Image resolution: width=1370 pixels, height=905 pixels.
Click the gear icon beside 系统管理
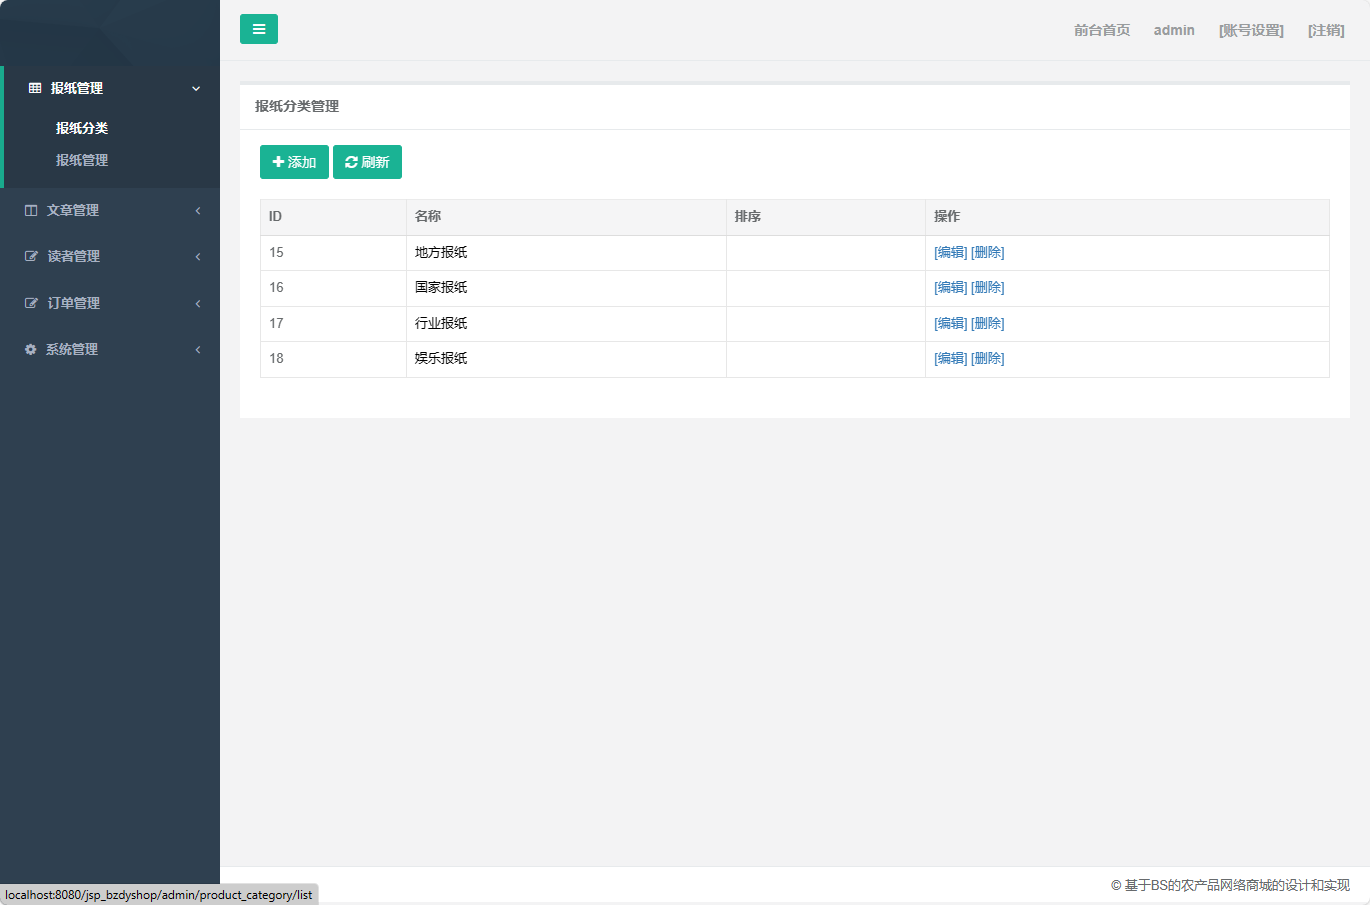(x=30, y=349)
